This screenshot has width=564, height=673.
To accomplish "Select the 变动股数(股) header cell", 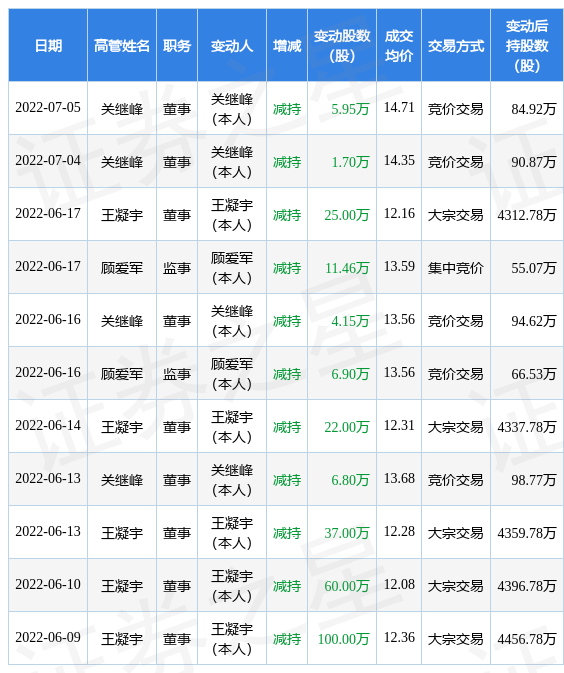I will tap(342, 45).
